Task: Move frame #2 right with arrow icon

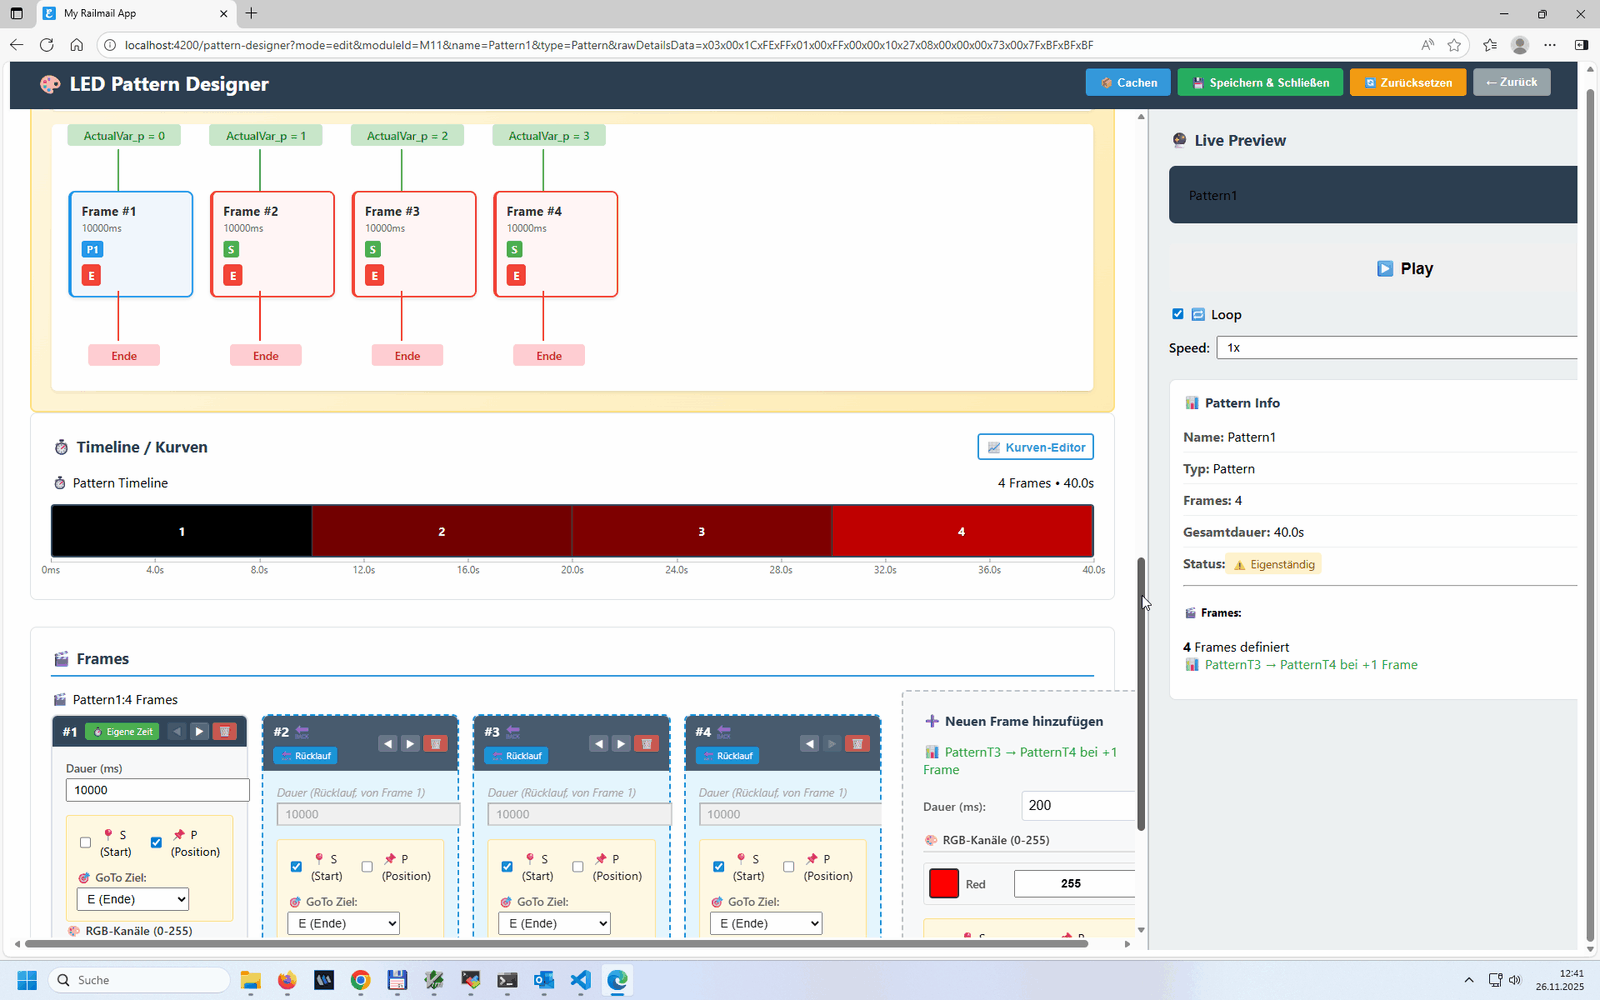Action: (410, 744)
